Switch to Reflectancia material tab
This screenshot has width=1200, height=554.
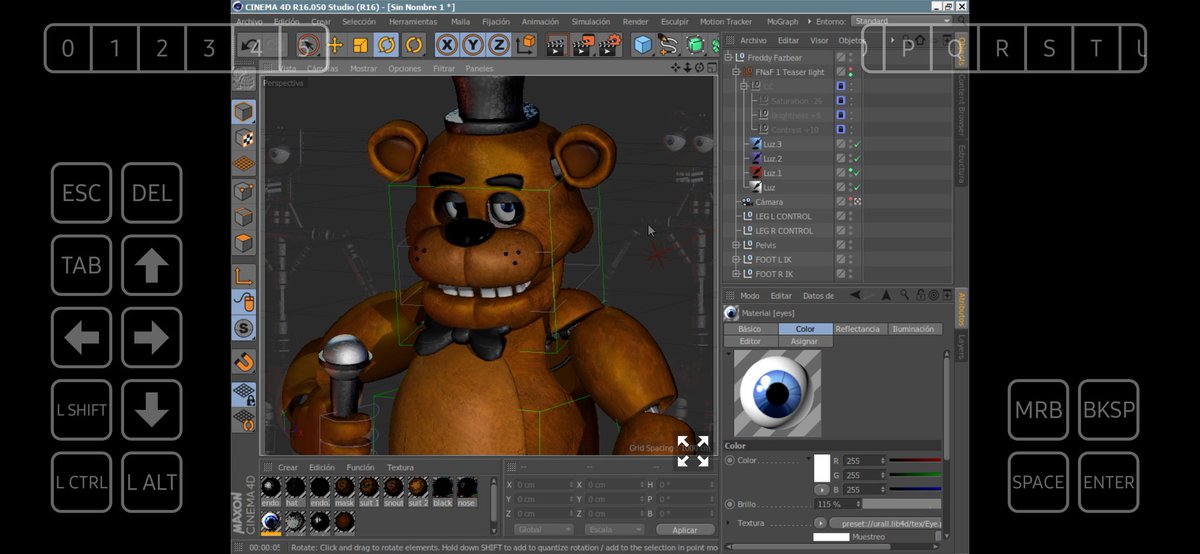point(858,329)
